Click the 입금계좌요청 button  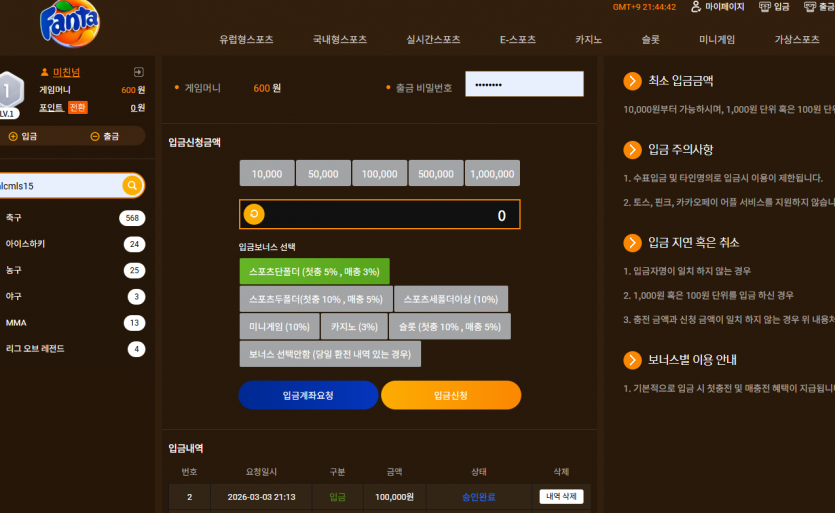(308, 395)
